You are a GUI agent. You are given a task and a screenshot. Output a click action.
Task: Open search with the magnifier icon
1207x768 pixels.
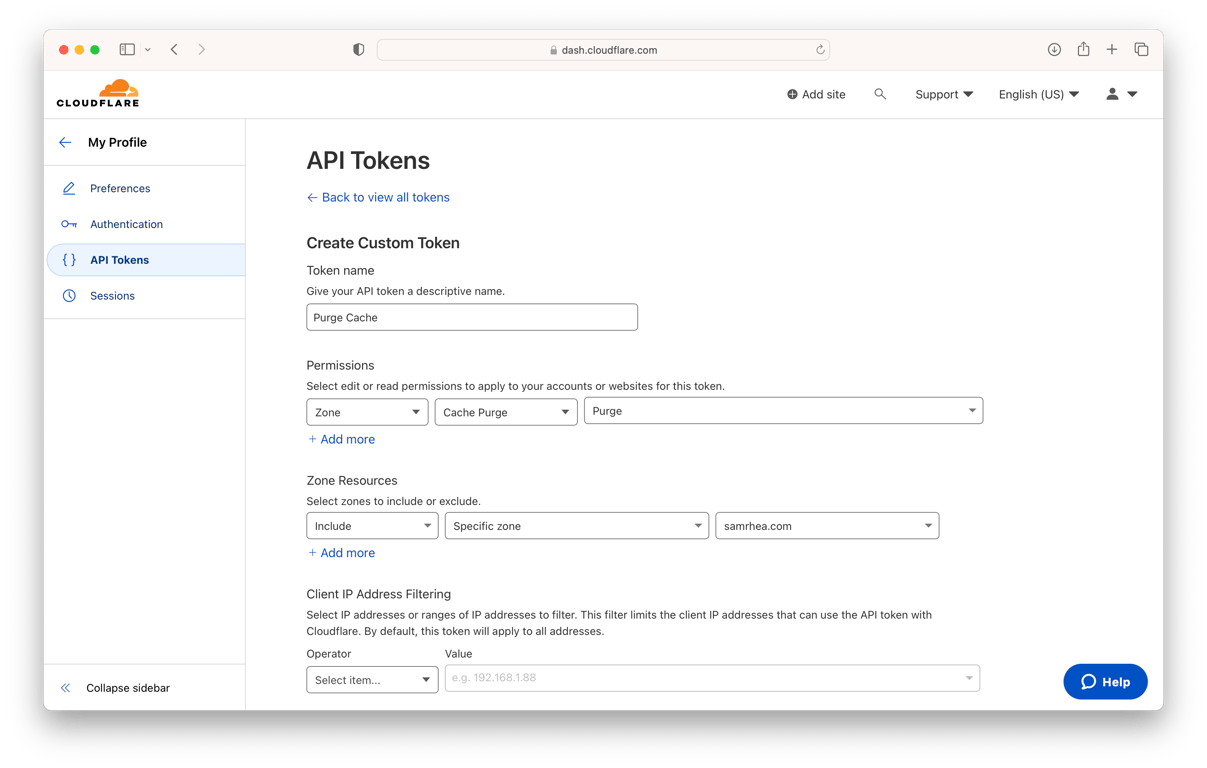(880, 93)
